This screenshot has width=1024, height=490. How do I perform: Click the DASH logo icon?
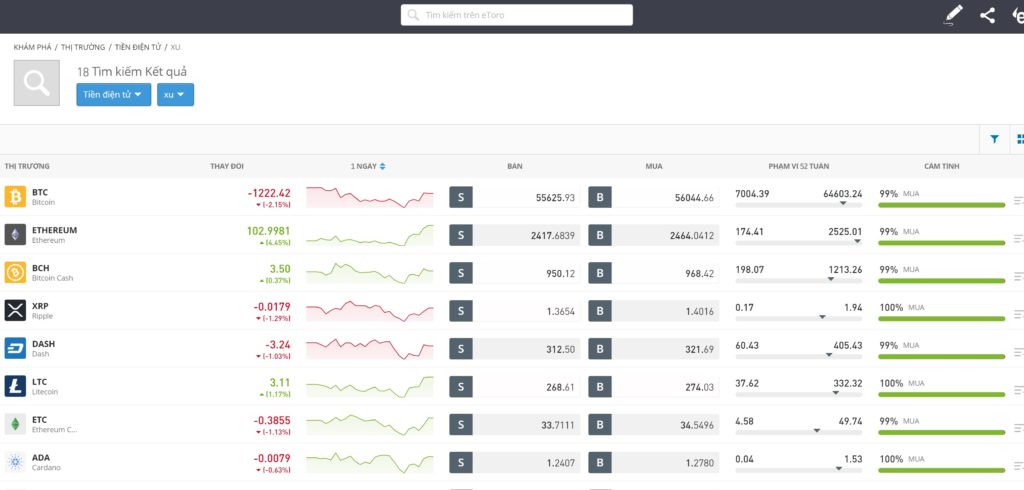pos(15,348)
